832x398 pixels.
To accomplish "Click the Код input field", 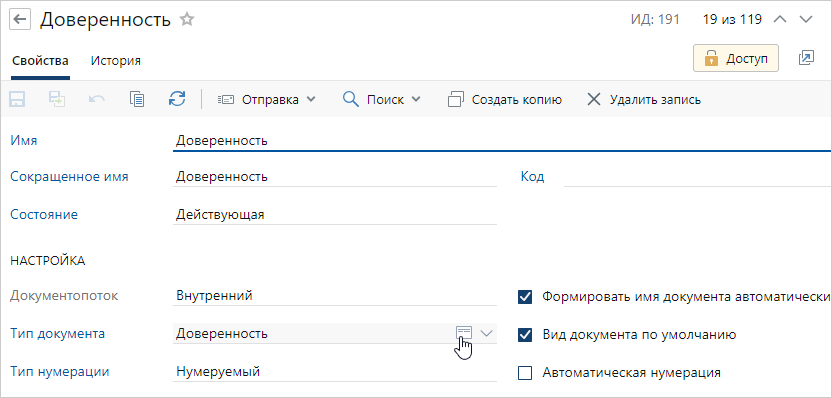I will click(697, 177).
